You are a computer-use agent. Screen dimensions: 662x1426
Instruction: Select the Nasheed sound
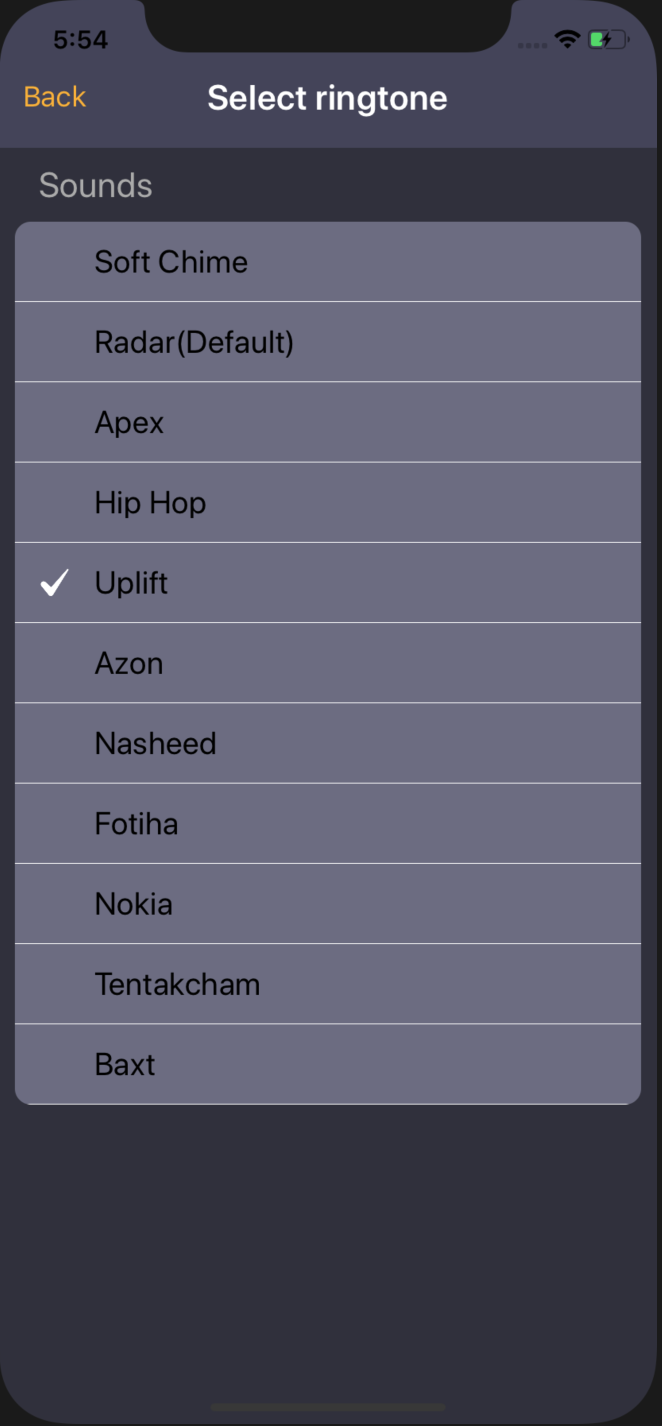click(328, 743)
